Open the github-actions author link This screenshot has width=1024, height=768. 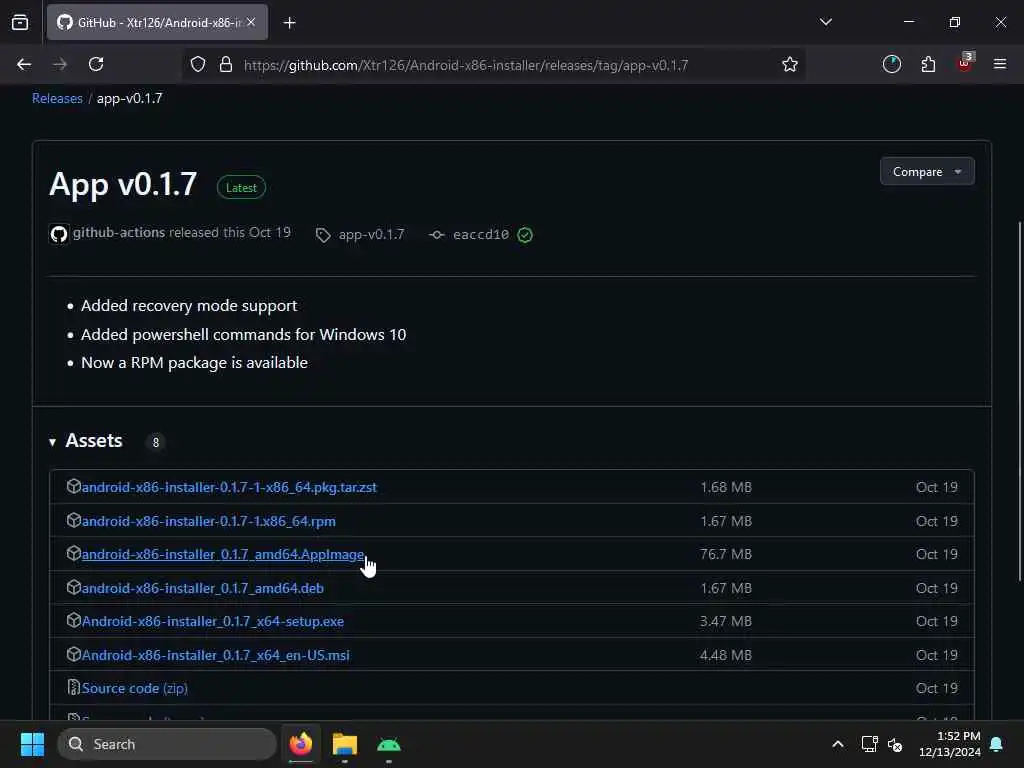click(x=119, y=232)
